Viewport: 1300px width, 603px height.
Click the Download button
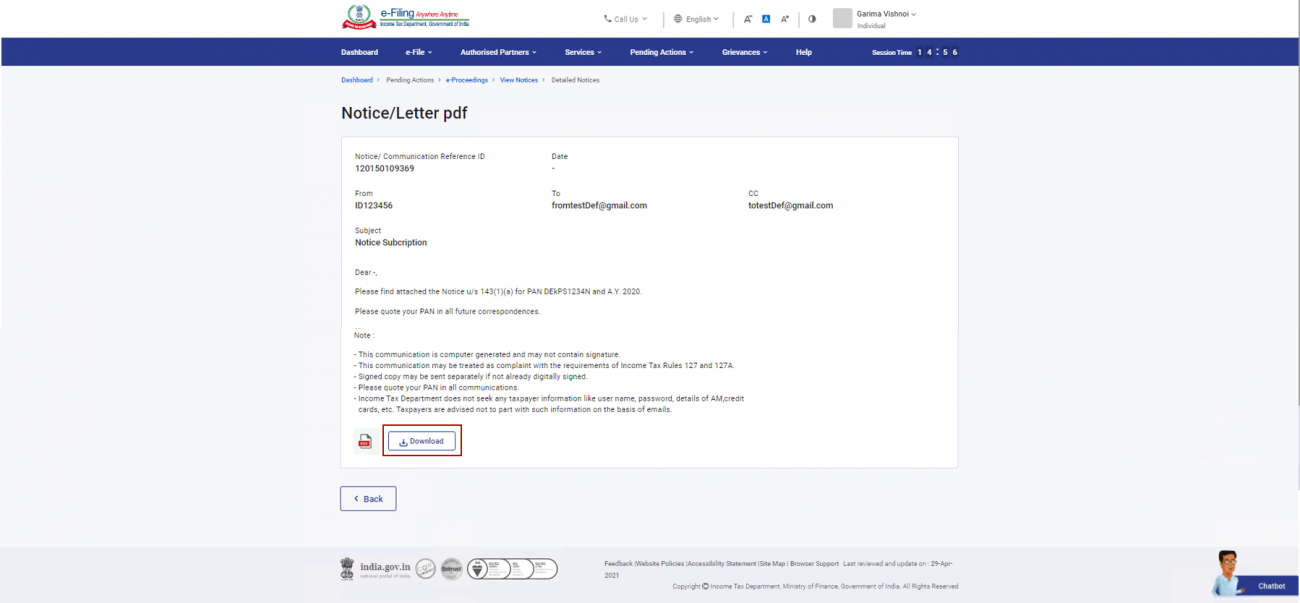coord(422,440)
